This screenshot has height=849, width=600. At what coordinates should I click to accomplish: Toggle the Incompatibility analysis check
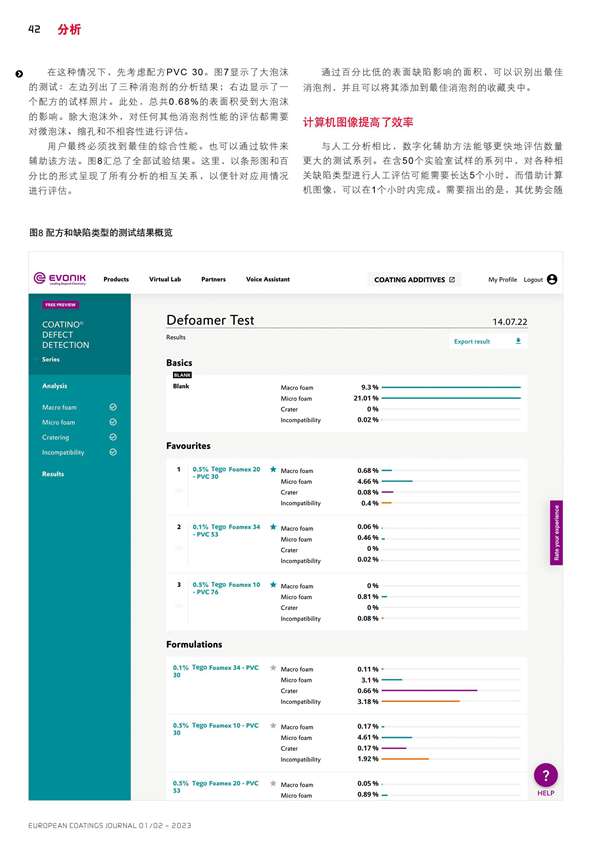[x=113, y=452]
